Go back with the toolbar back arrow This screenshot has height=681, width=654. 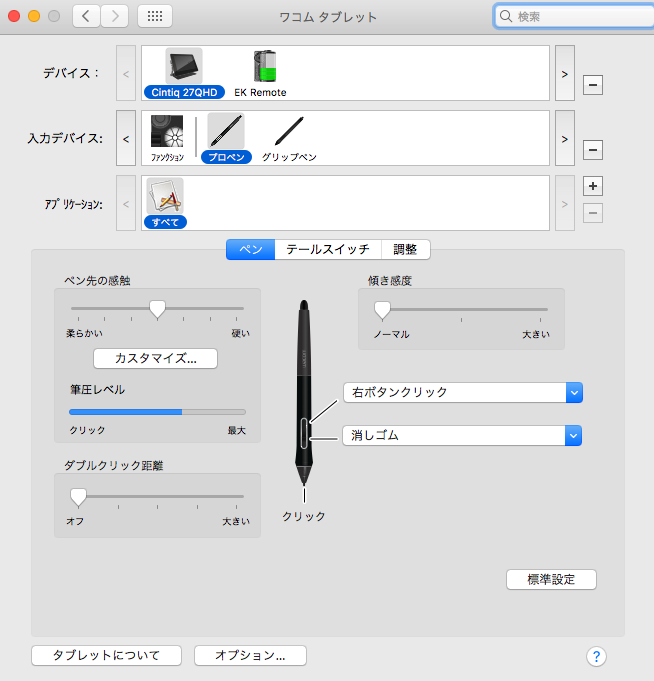(x=86, y=17)
